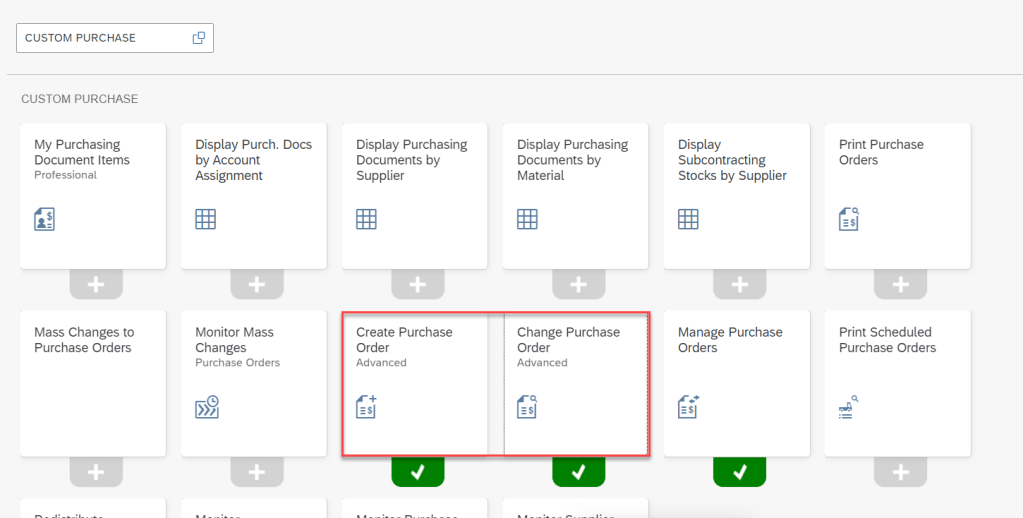The width and height of the screenshot is (1023, 518).
Task: Click the Create Purchase Order document icon
Action: click(x=366, y=407)
